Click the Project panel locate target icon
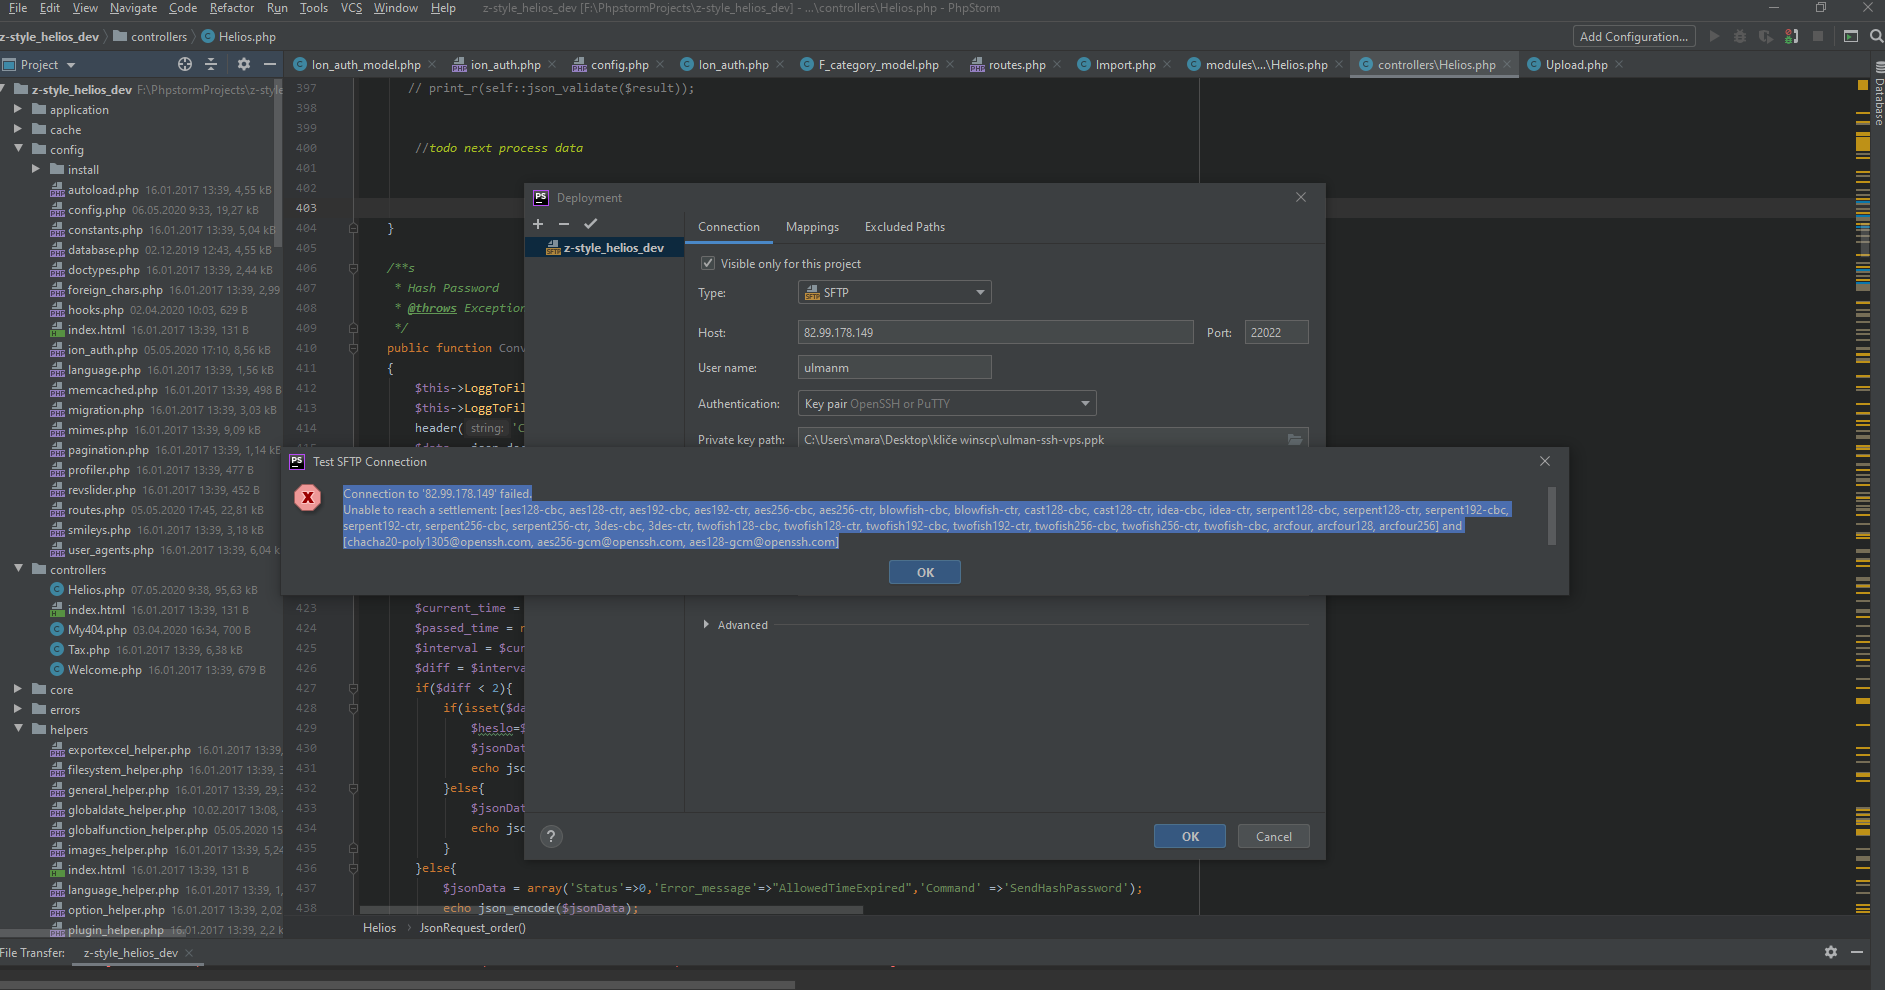Viewport: 1885px width, 990px height. click(185, 64)
